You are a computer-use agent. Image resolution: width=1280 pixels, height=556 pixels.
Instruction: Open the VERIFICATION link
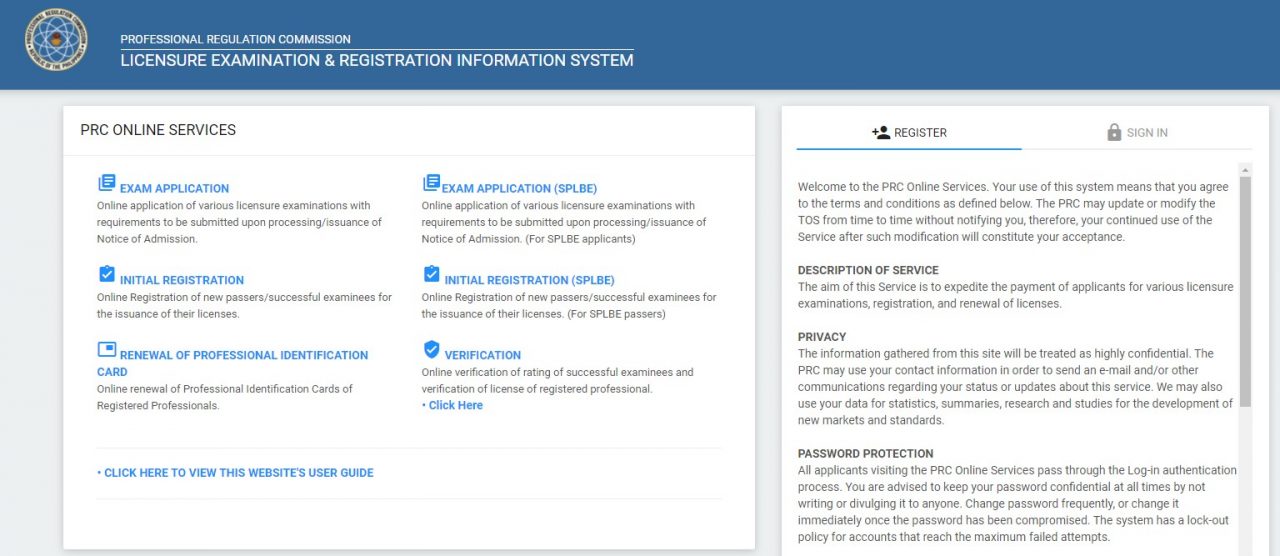coord(483,355)
